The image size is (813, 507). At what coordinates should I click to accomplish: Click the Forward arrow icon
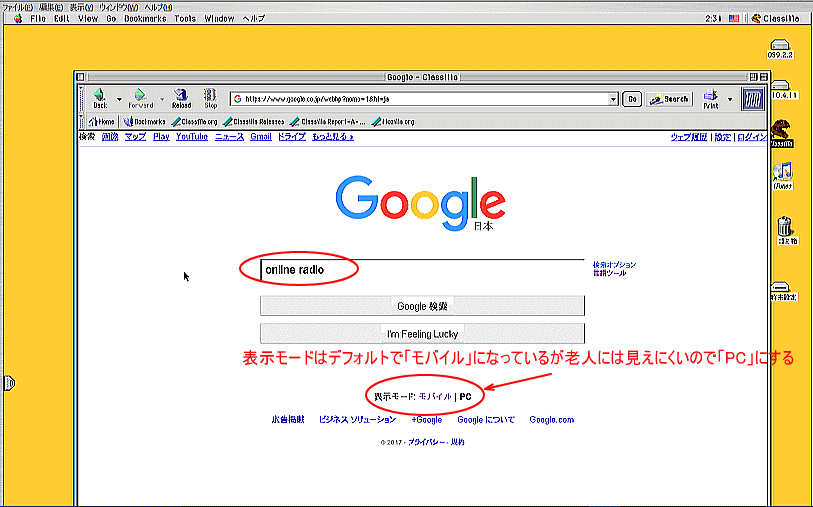(140, 94)
